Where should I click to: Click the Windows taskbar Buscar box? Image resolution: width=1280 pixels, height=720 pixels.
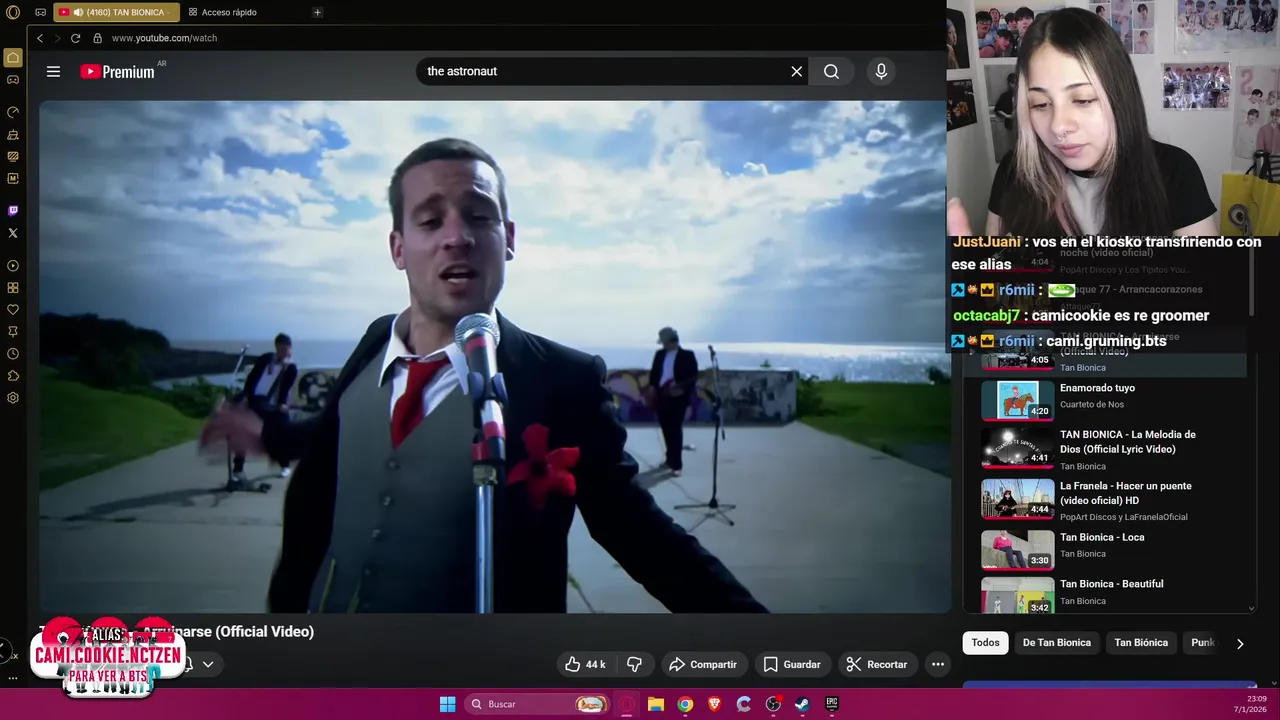[x=537, y=704]
